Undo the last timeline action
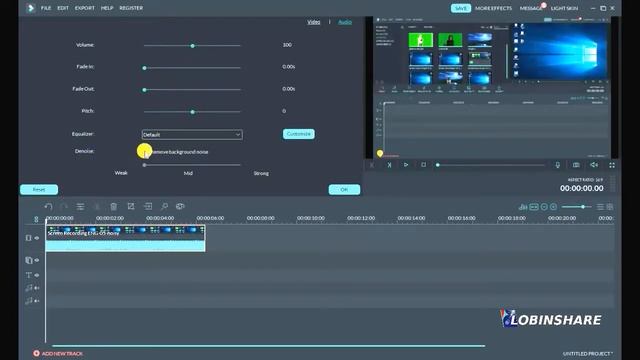This screenshot has height=360, width=640. 48,207
